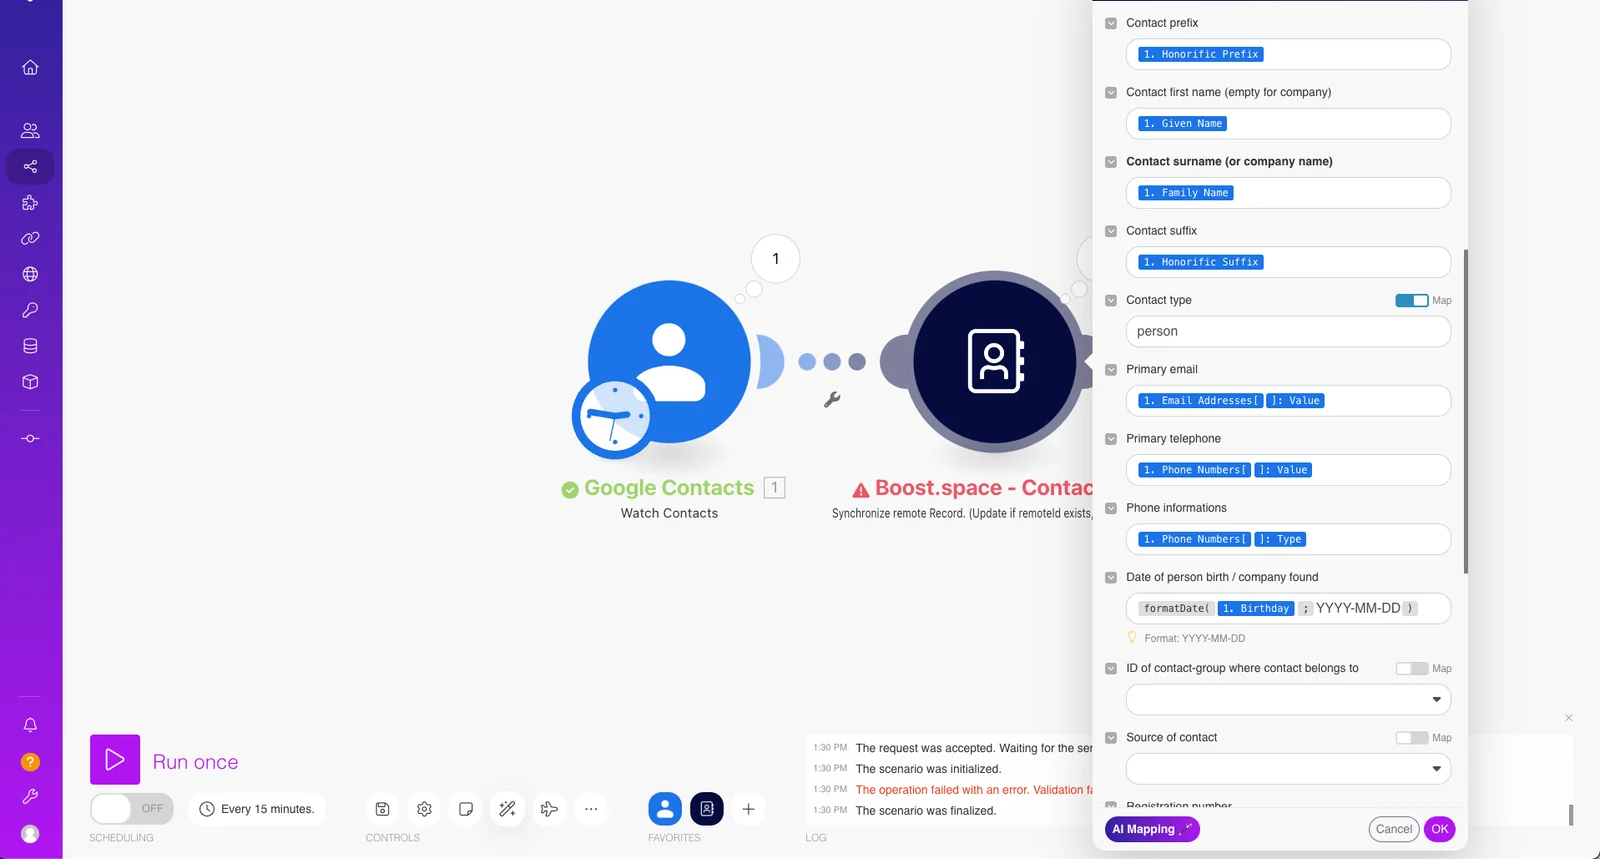
Task: Open the Scenarios share icon in sidebar
Action: [30, 166]
